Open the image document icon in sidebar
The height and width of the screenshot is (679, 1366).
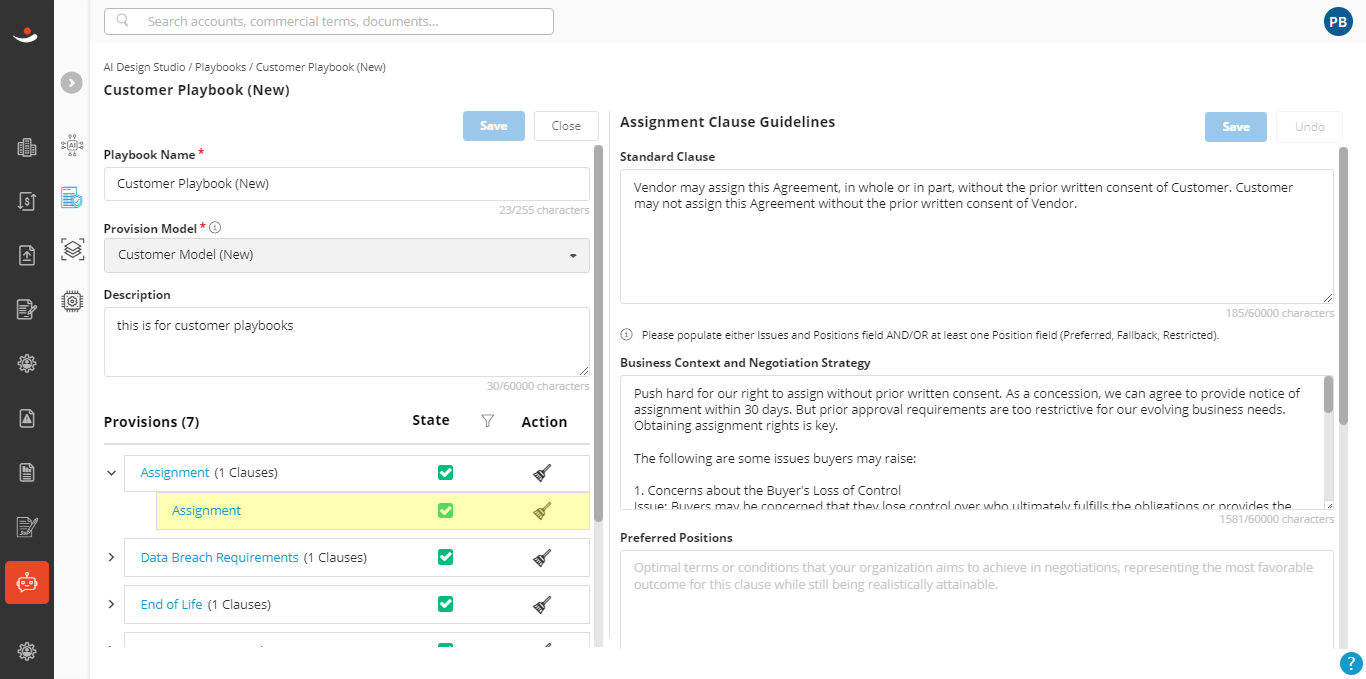click(27, 418)
